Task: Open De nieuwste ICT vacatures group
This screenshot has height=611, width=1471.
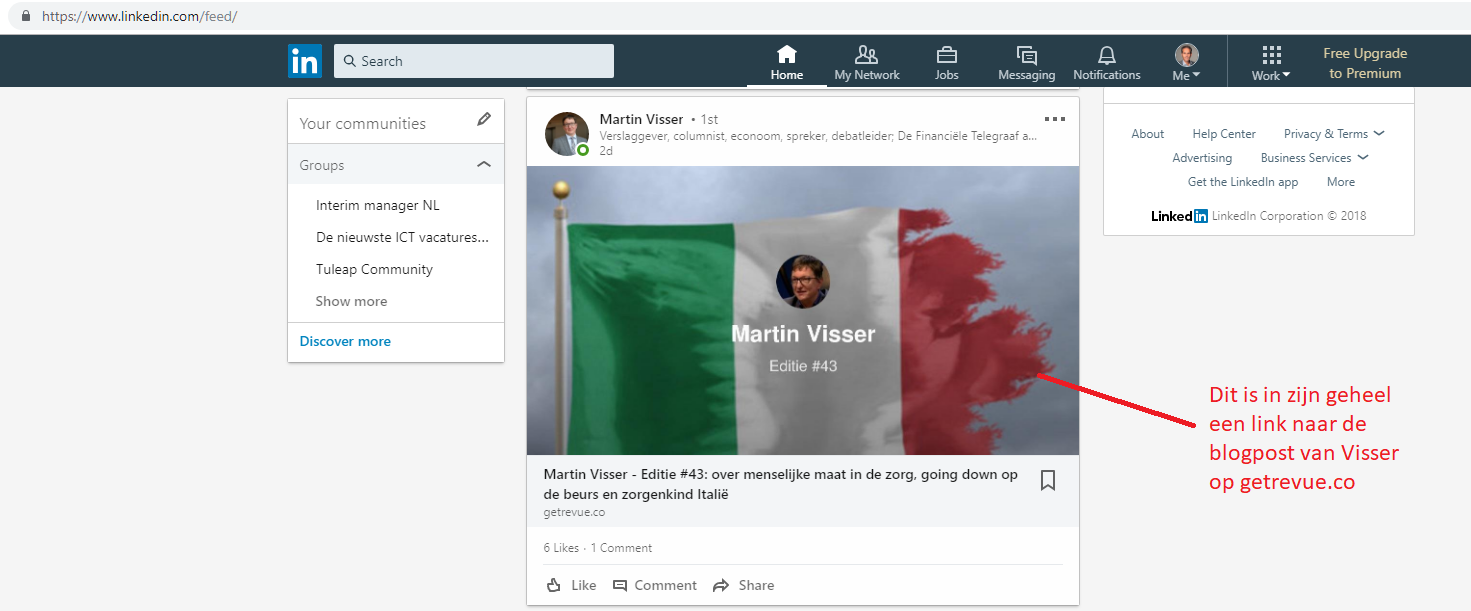Action: 403,237
